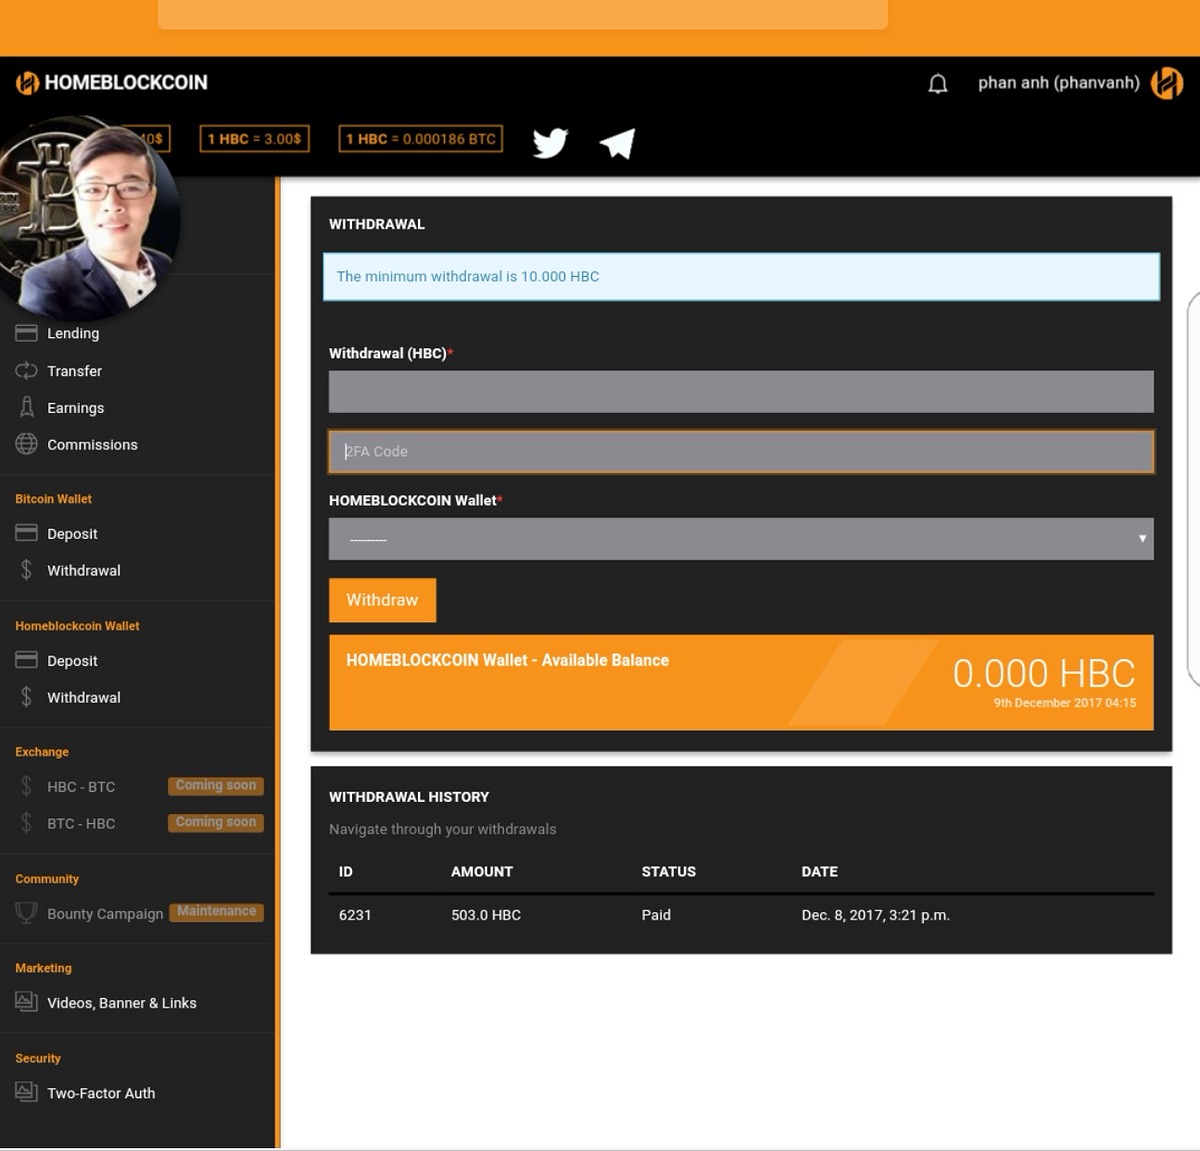This screenshot has width=1200, height=1151.
Task: Open Deposit under Homeblockcoin Wallet
Action: point(72,661)
